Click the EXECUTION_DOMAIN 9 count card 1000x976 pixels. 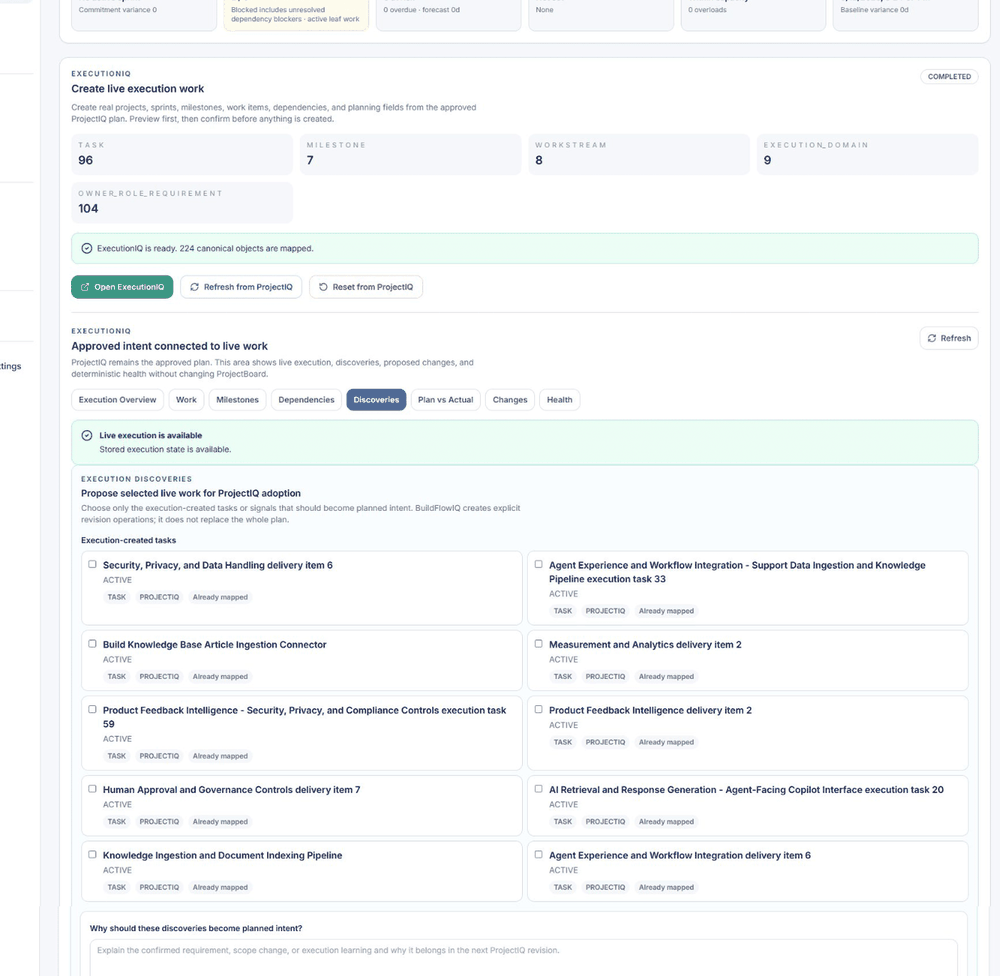point(867,154)
